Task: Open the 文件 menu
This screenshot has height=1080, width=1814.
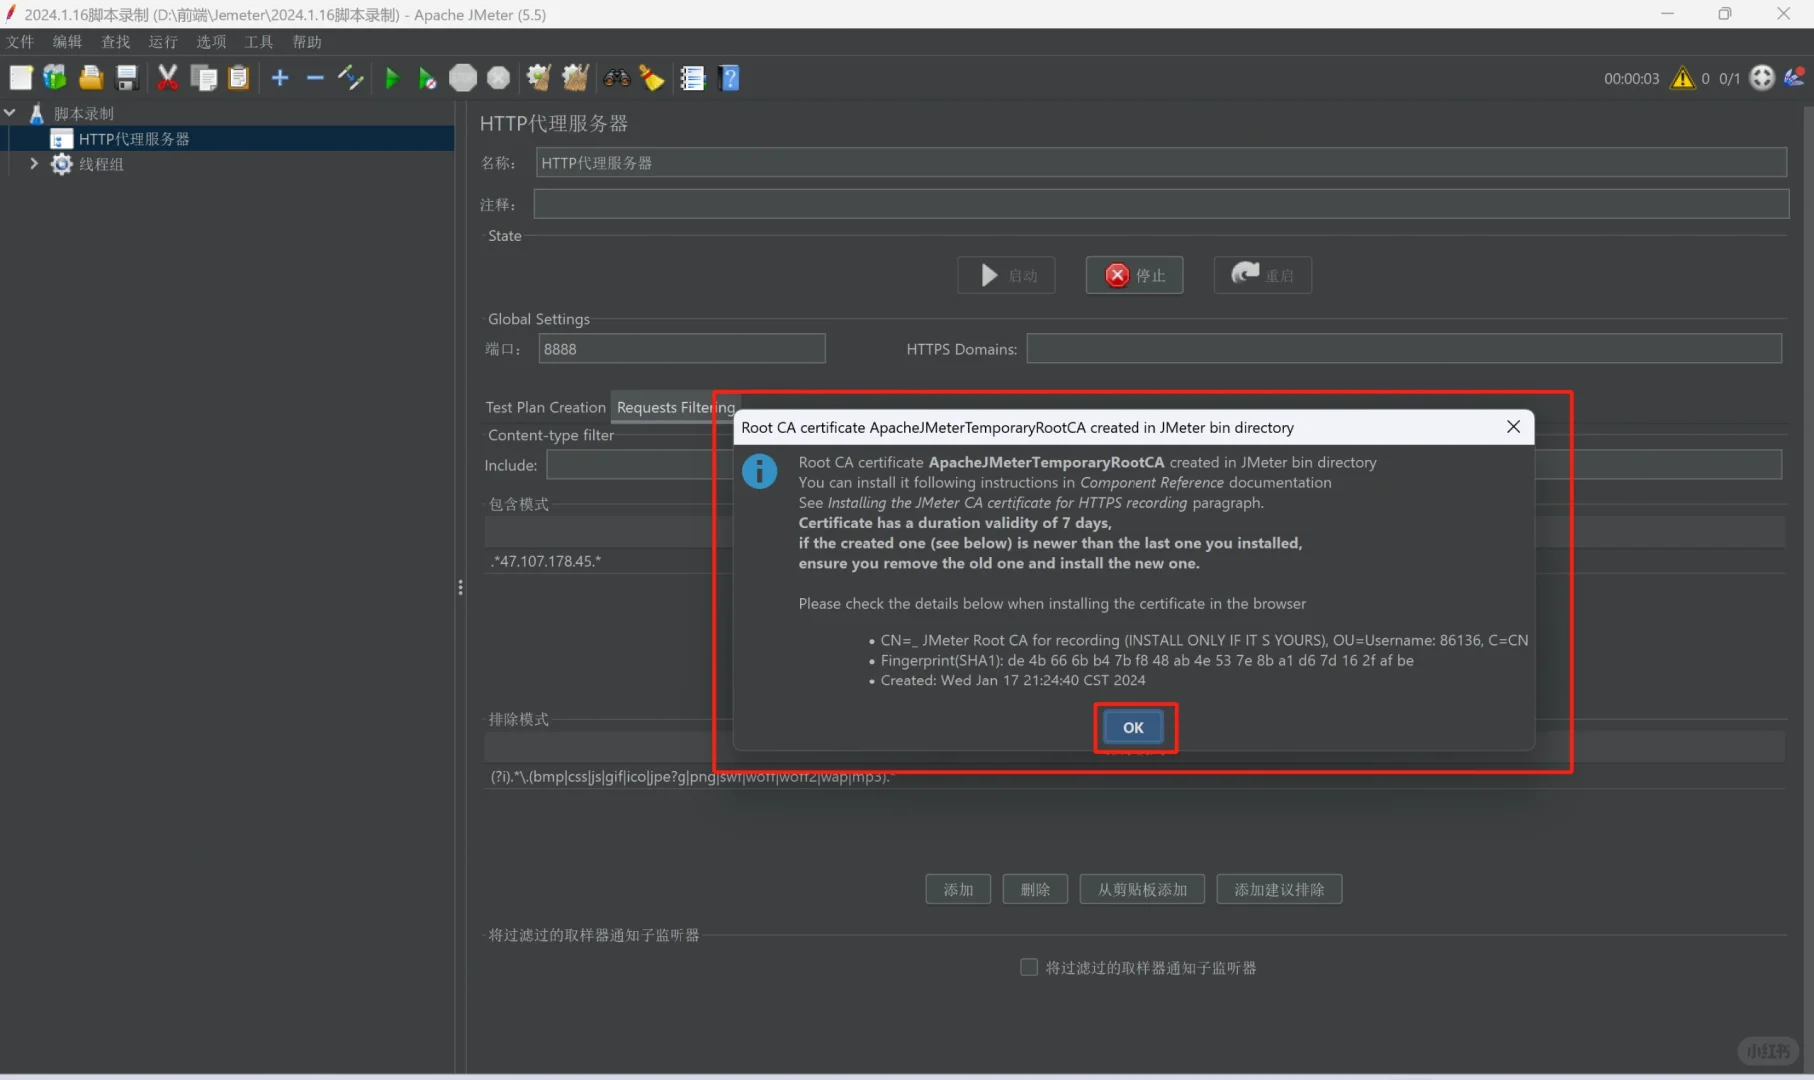Action: [20, 42]
